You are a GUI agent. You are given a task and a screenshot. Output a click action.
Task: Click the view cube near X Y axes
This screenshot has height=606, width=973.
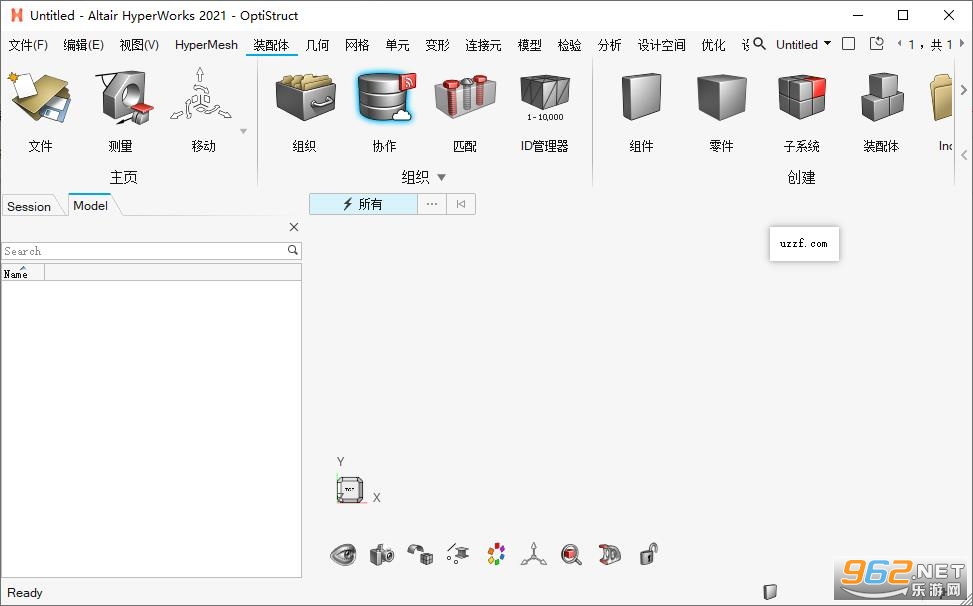pyautogui.click(x=350, y=489)
